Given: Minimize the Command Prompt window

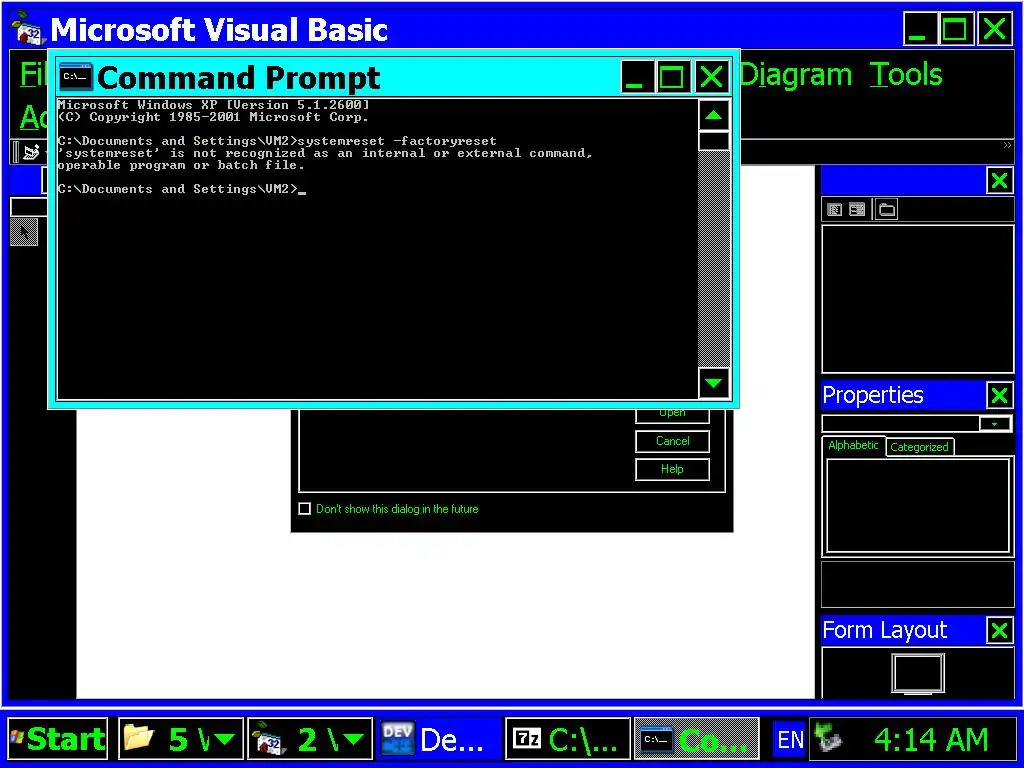Looking at the screenshot, I should tap(635, 77).
